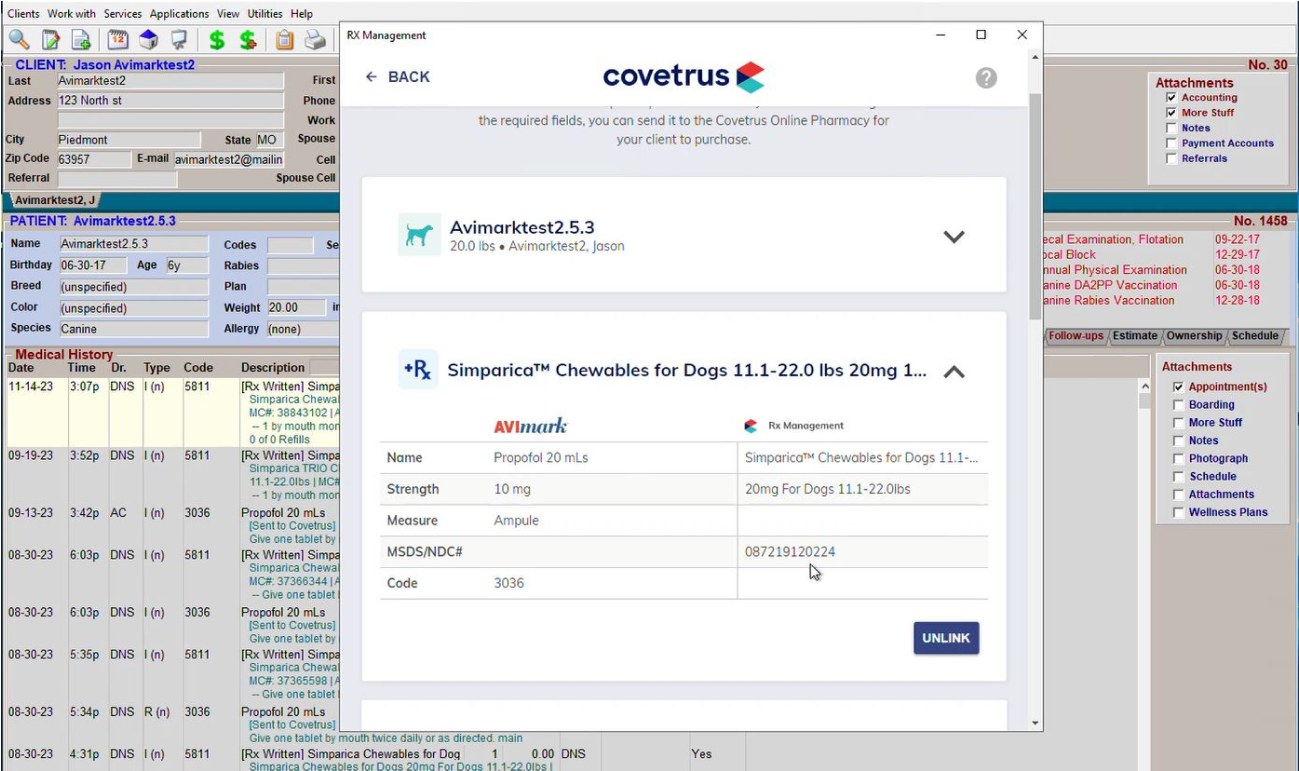
Task: Click the help question mark in Rx Management
Action: (986, 77)
